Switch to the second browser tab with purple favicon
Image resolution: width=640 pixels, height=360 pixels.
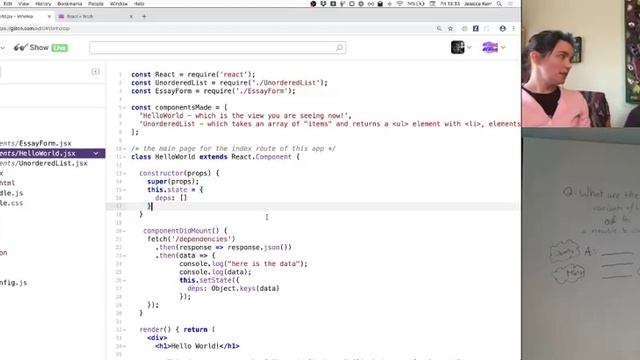click(95, 16)
